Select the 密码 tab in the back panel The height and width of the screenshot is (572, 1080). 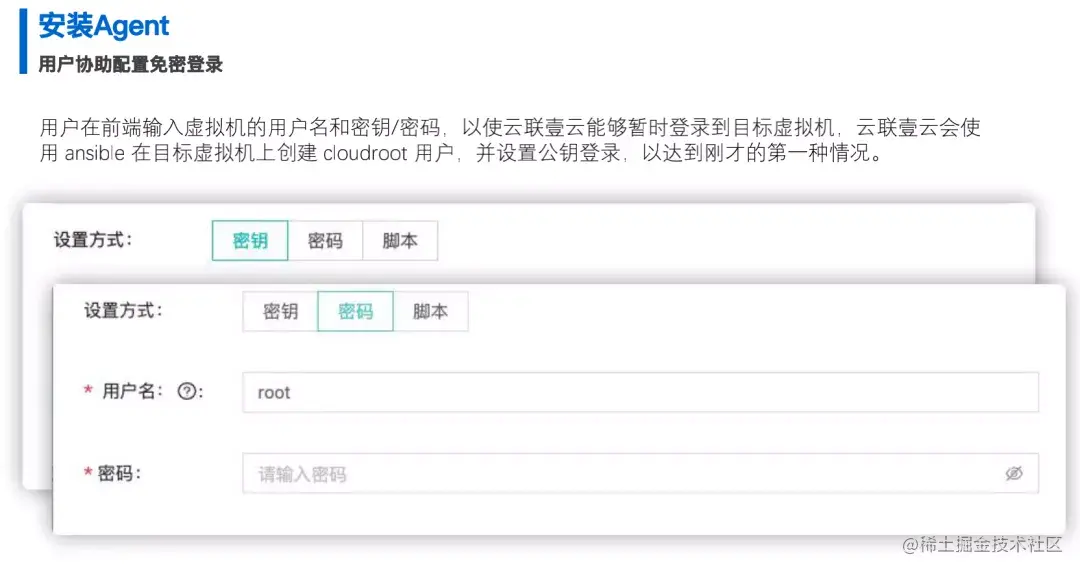pyautogui.click(x=325, y=241)
